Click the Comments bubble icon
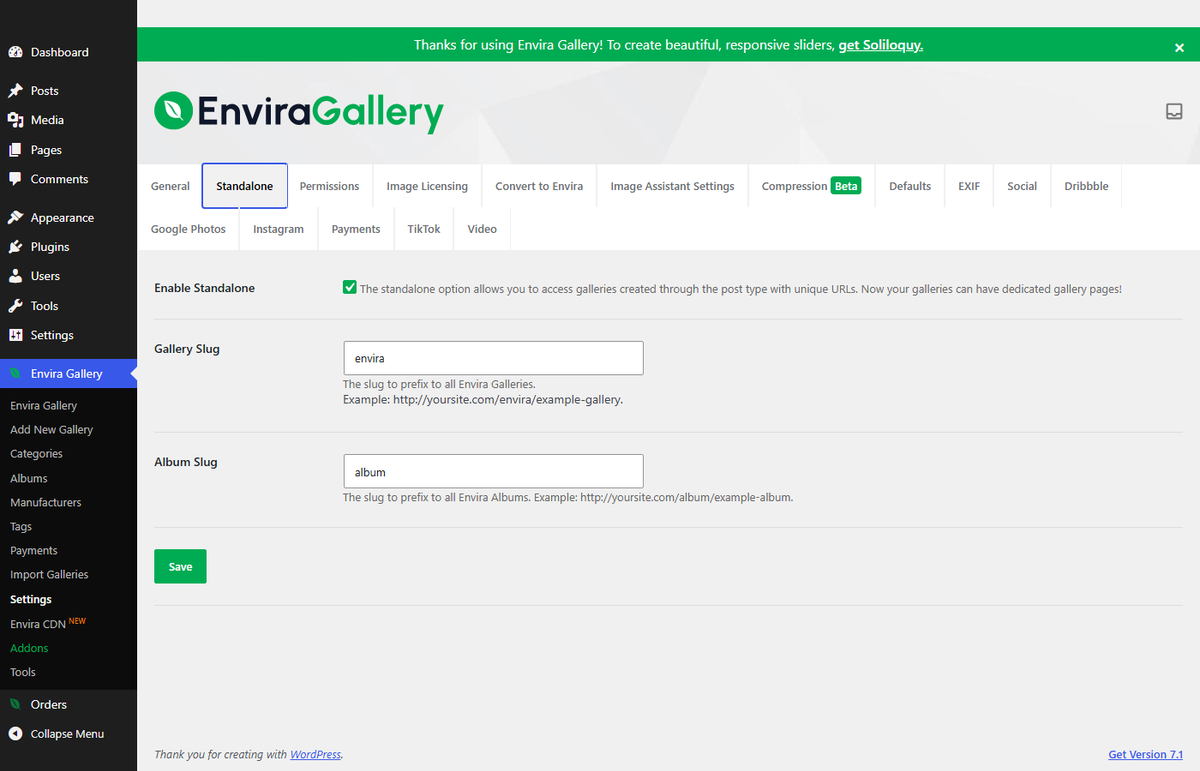This screenshot has height=771, width=1200. point(15,179)
